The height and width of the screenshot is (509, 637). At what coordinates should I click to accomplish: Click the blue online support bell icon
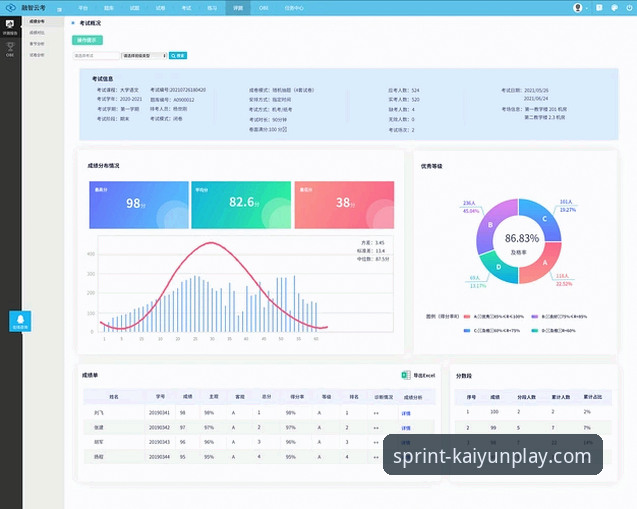(x=21, y=320)
